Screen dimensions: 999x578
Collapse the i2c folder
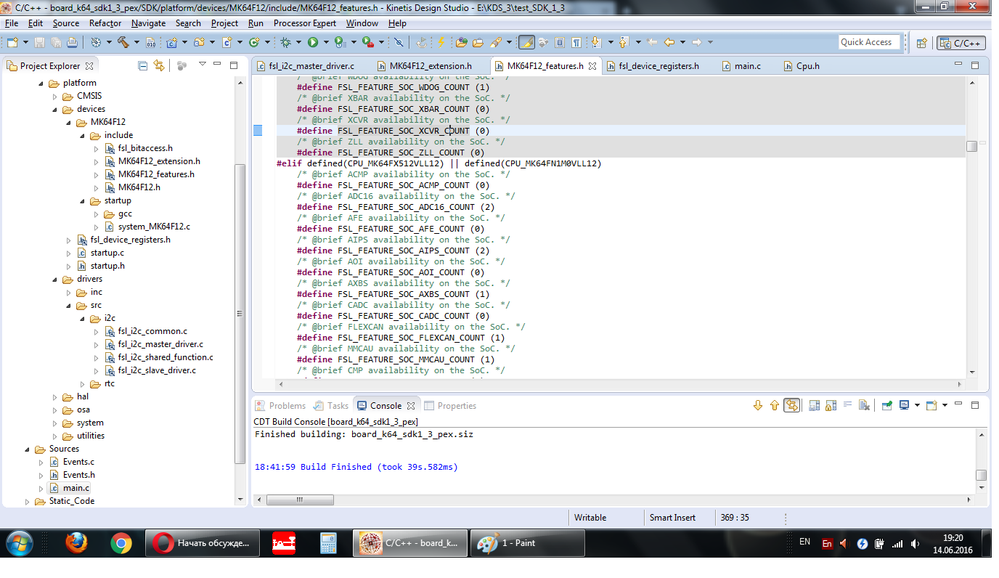82,319
